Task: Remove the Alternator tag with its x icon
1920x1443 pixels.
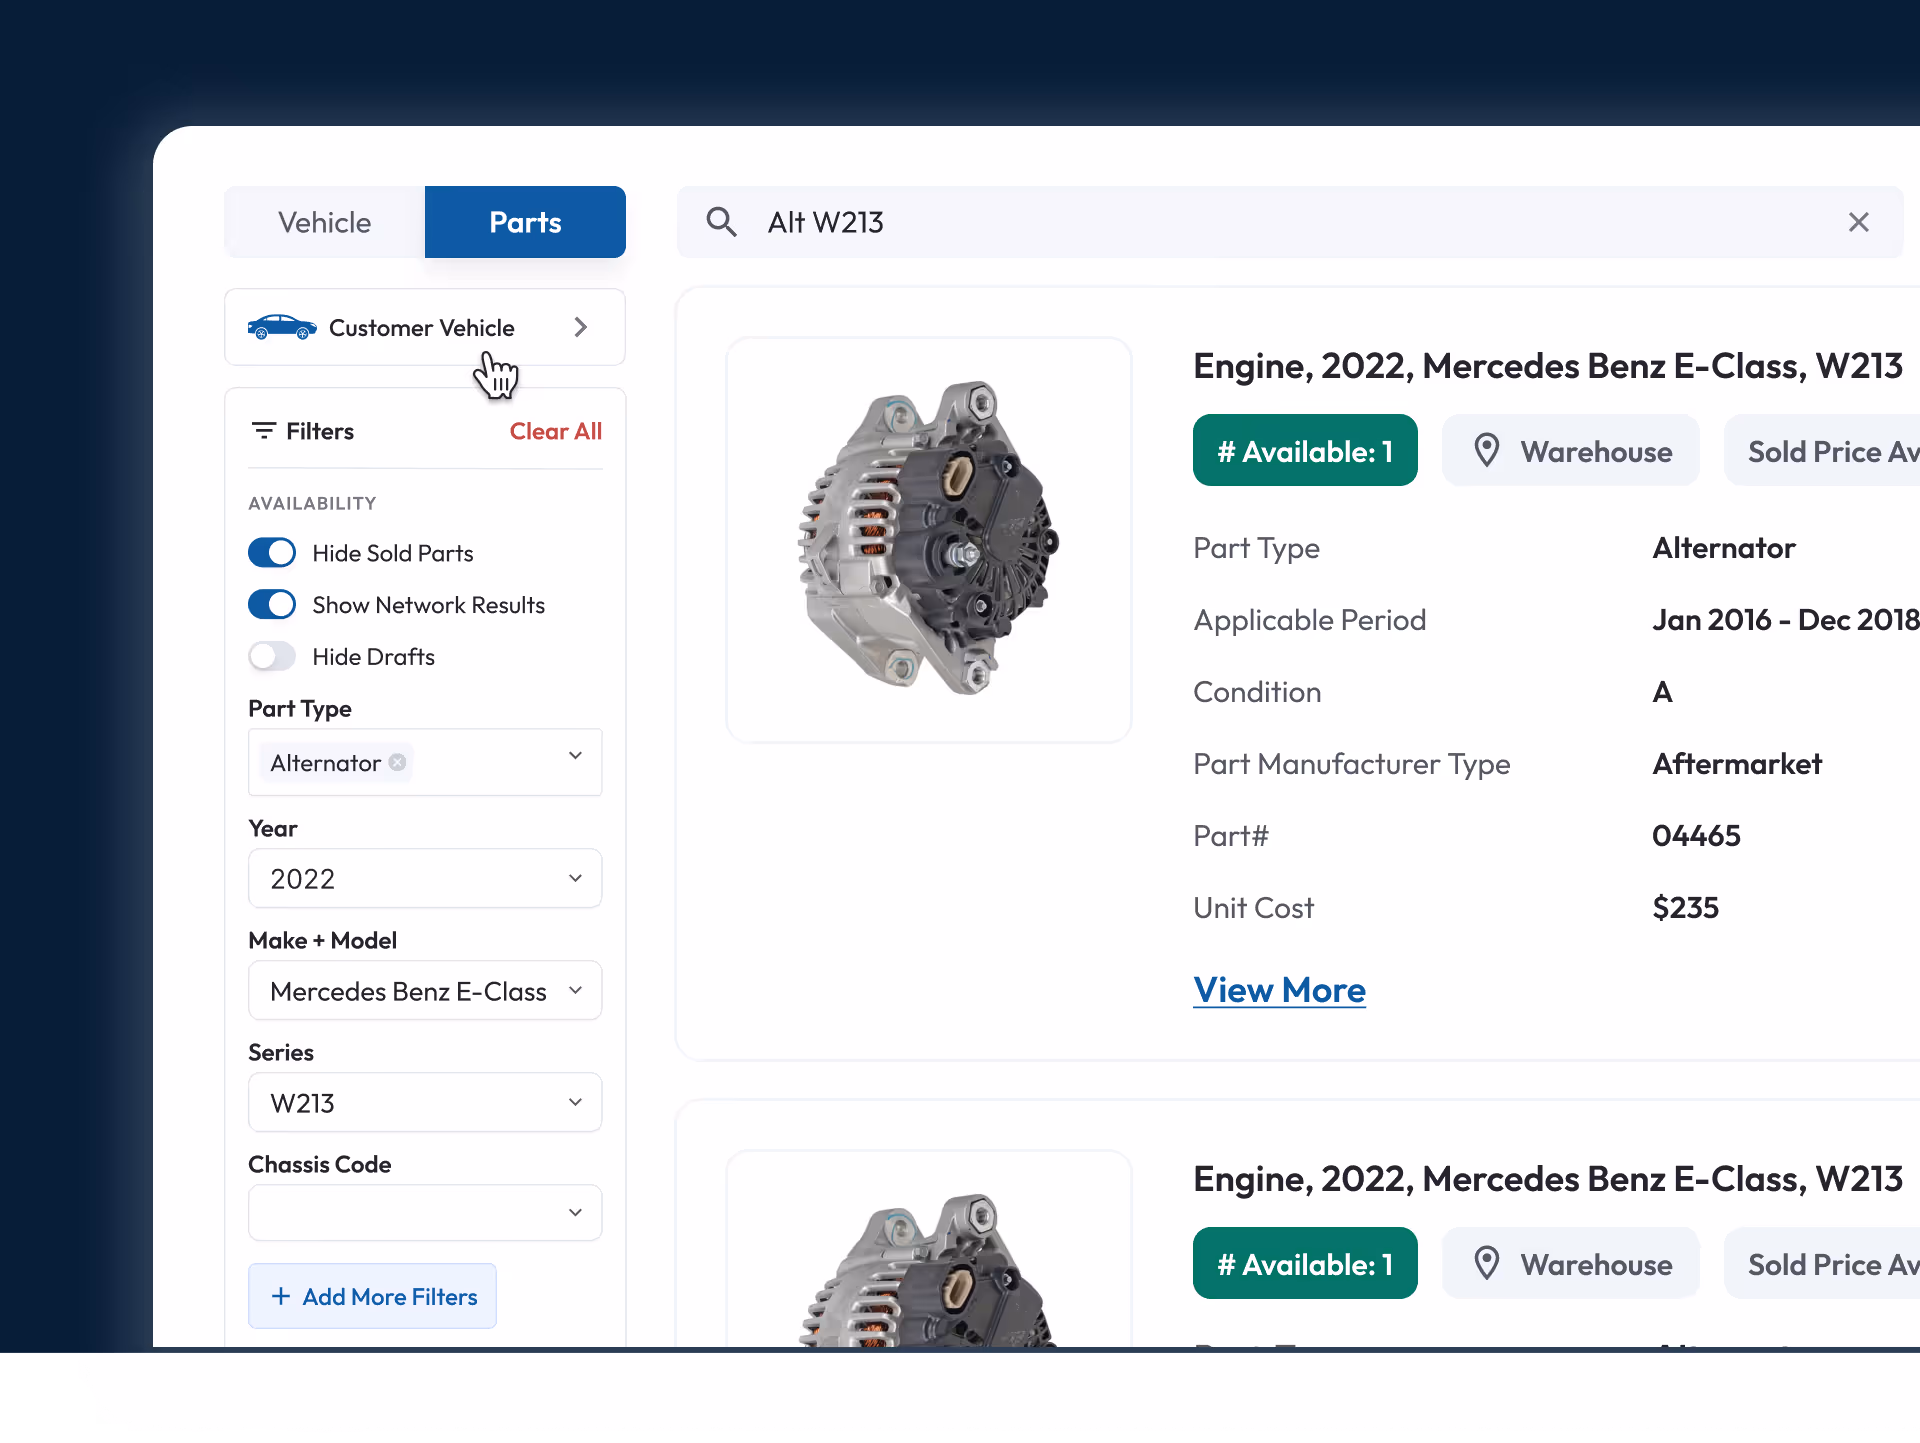Action: tap(398, 763)
